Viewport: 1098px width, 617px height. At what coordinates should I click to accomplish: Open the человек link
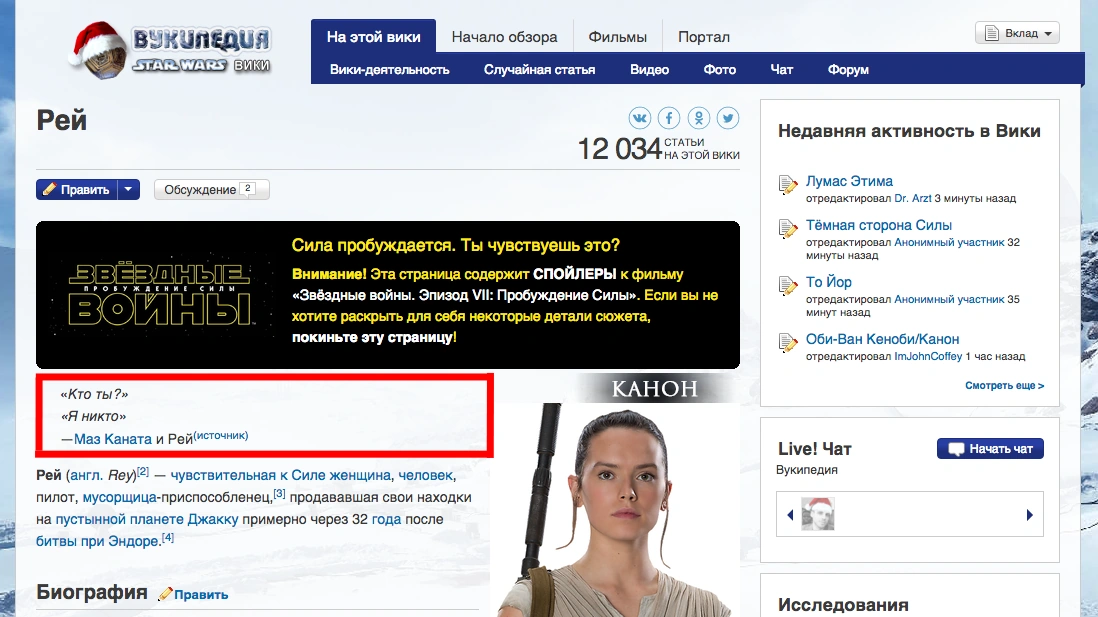point(425,475)
